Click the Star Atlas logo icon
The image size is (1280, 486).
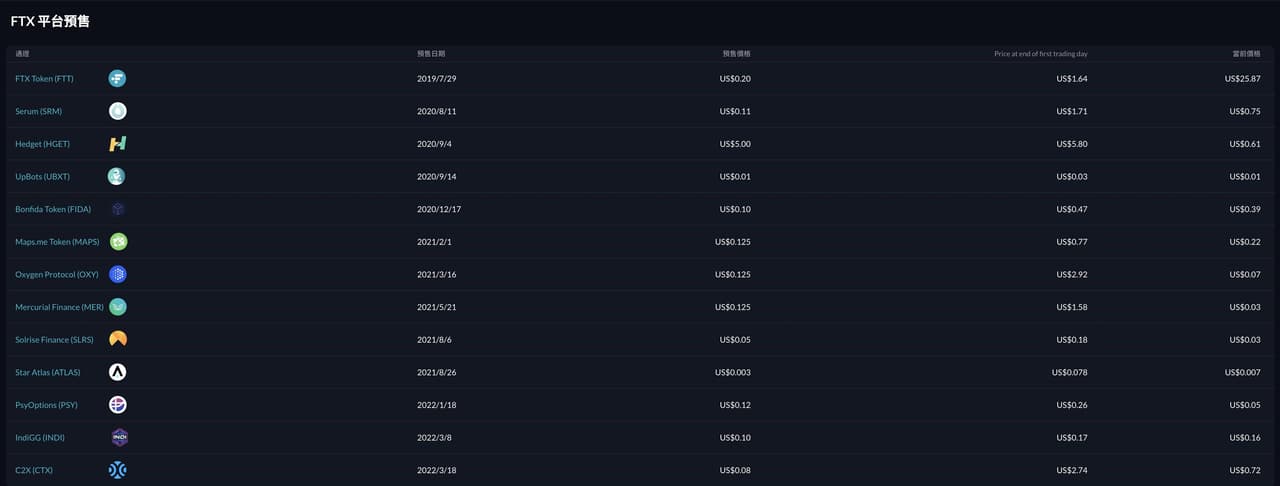click(x=118, y=372)
